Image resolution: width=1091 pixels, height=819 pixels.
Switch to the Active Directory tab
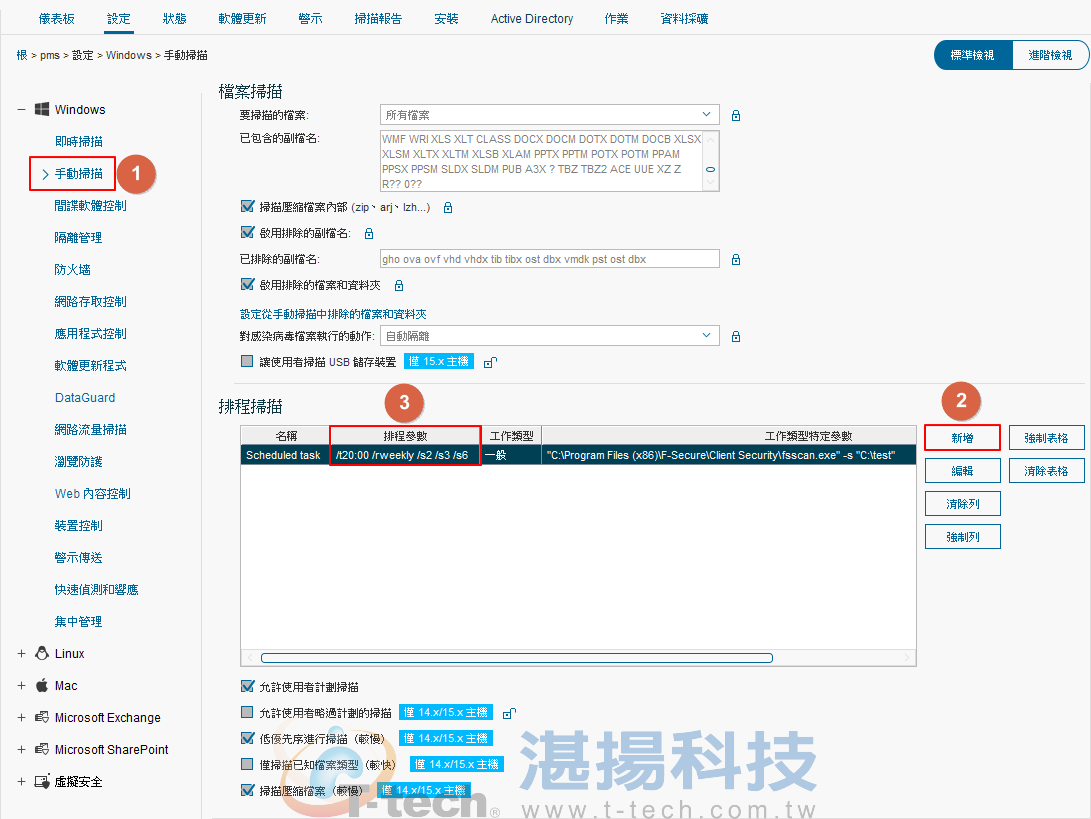click(x=531, y=19)
